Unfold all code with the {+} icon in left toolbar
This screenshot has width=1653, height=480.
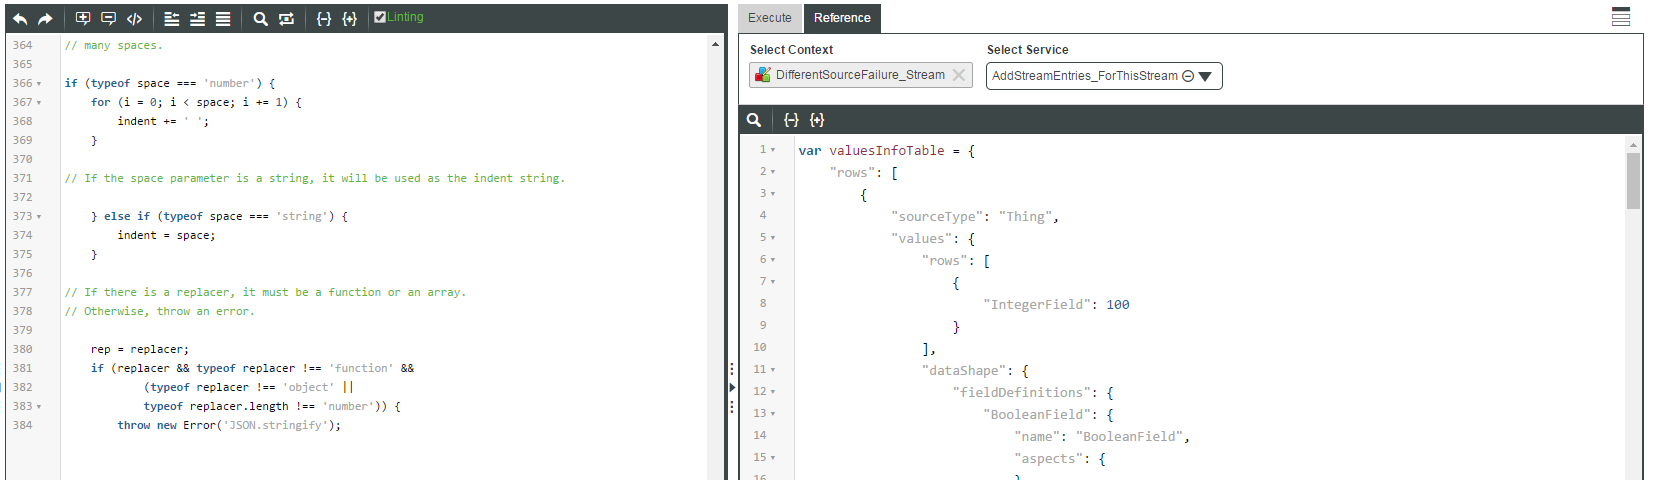coord(349,18)
